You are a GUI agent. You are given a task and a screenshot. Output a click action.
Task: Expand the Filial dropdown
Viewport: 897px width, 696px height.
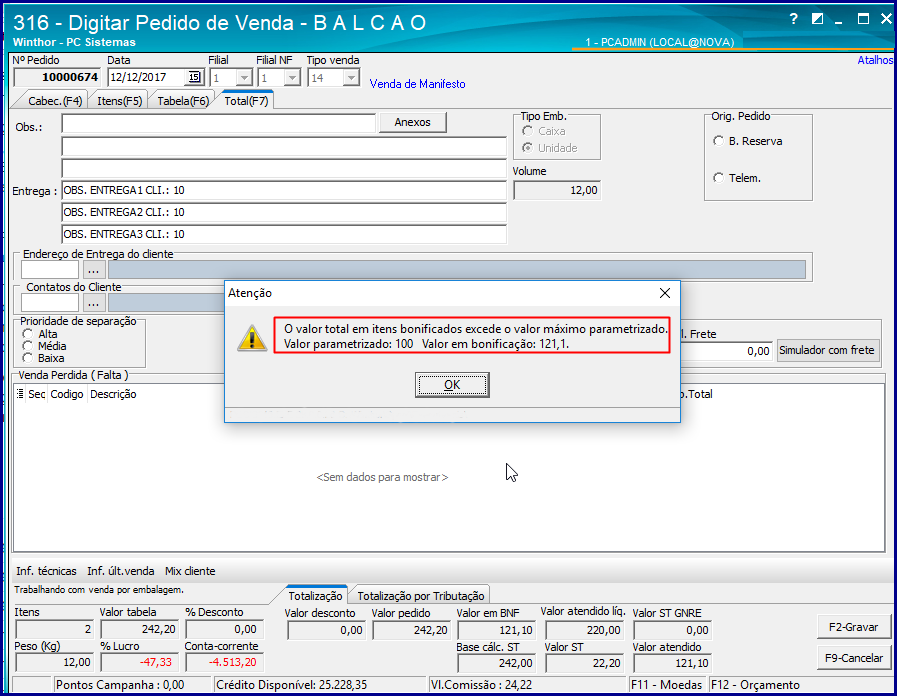[244, 77]
